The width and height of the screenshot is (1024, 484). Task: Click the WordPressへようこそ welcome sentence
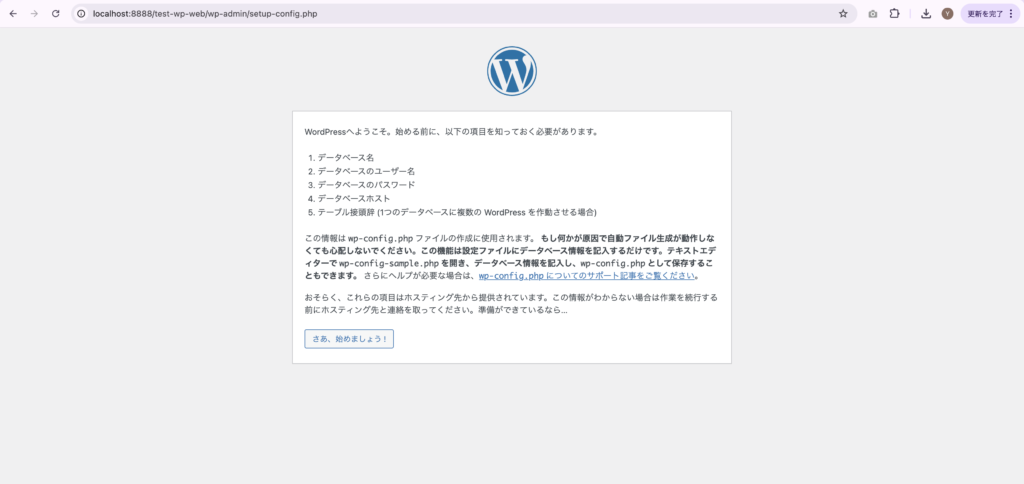click(x=451, y=131)
